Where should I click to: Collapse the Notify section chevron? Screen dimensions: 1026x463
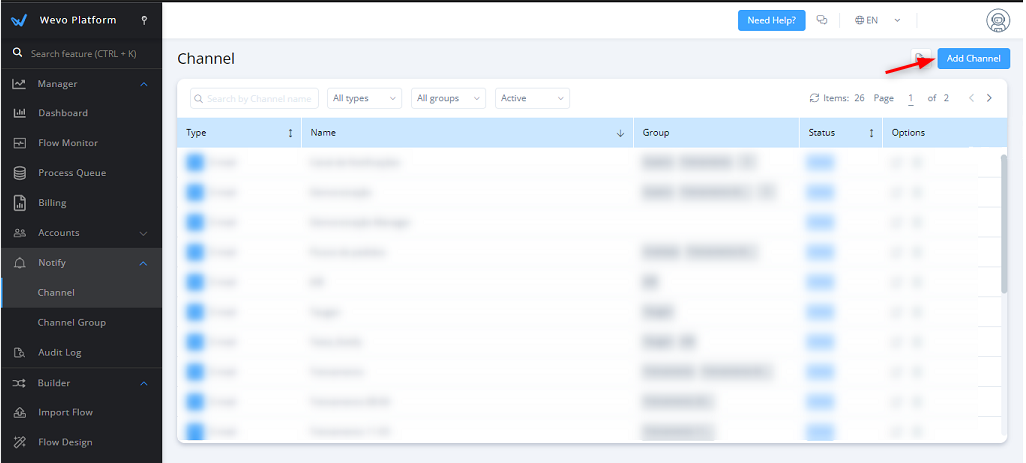pos(145,264)
